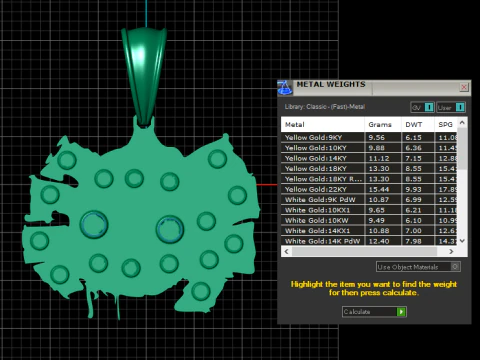Click the 6.36 DWT value
This screenshot has width=480, height=360.
pos(413,148)
